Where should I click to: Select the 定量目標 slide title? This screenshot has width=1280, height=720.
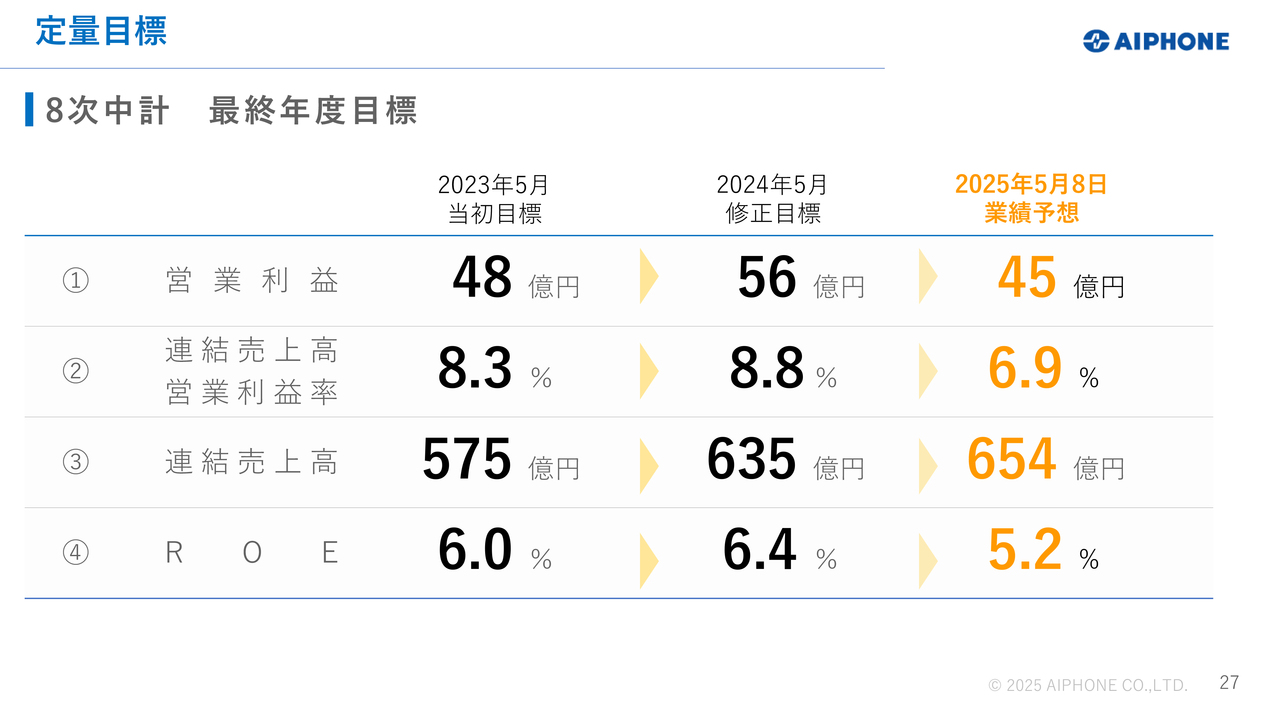101,31
